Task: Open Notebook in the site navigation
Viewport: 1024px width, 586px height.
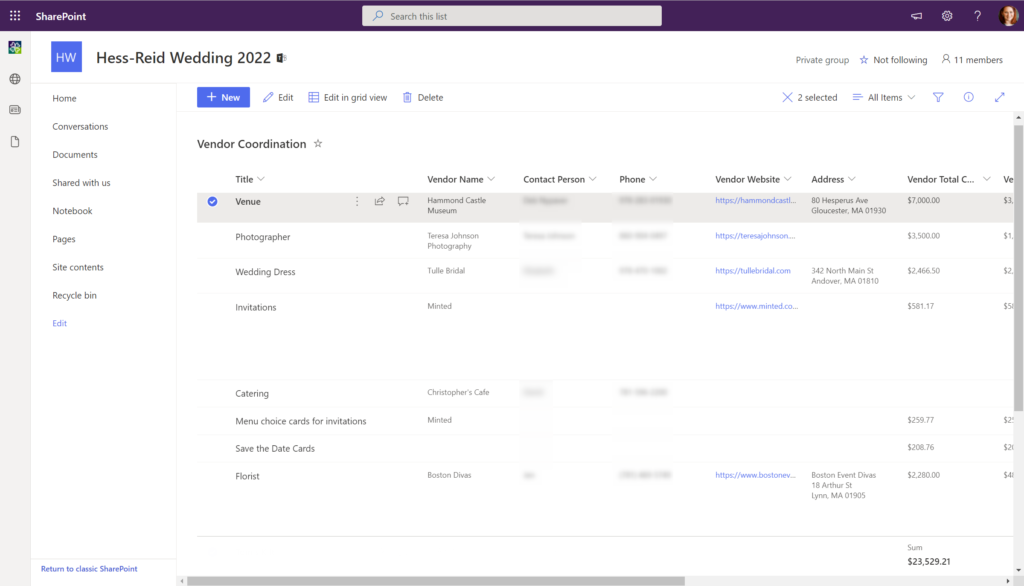Action: click(x=72, y=210)
